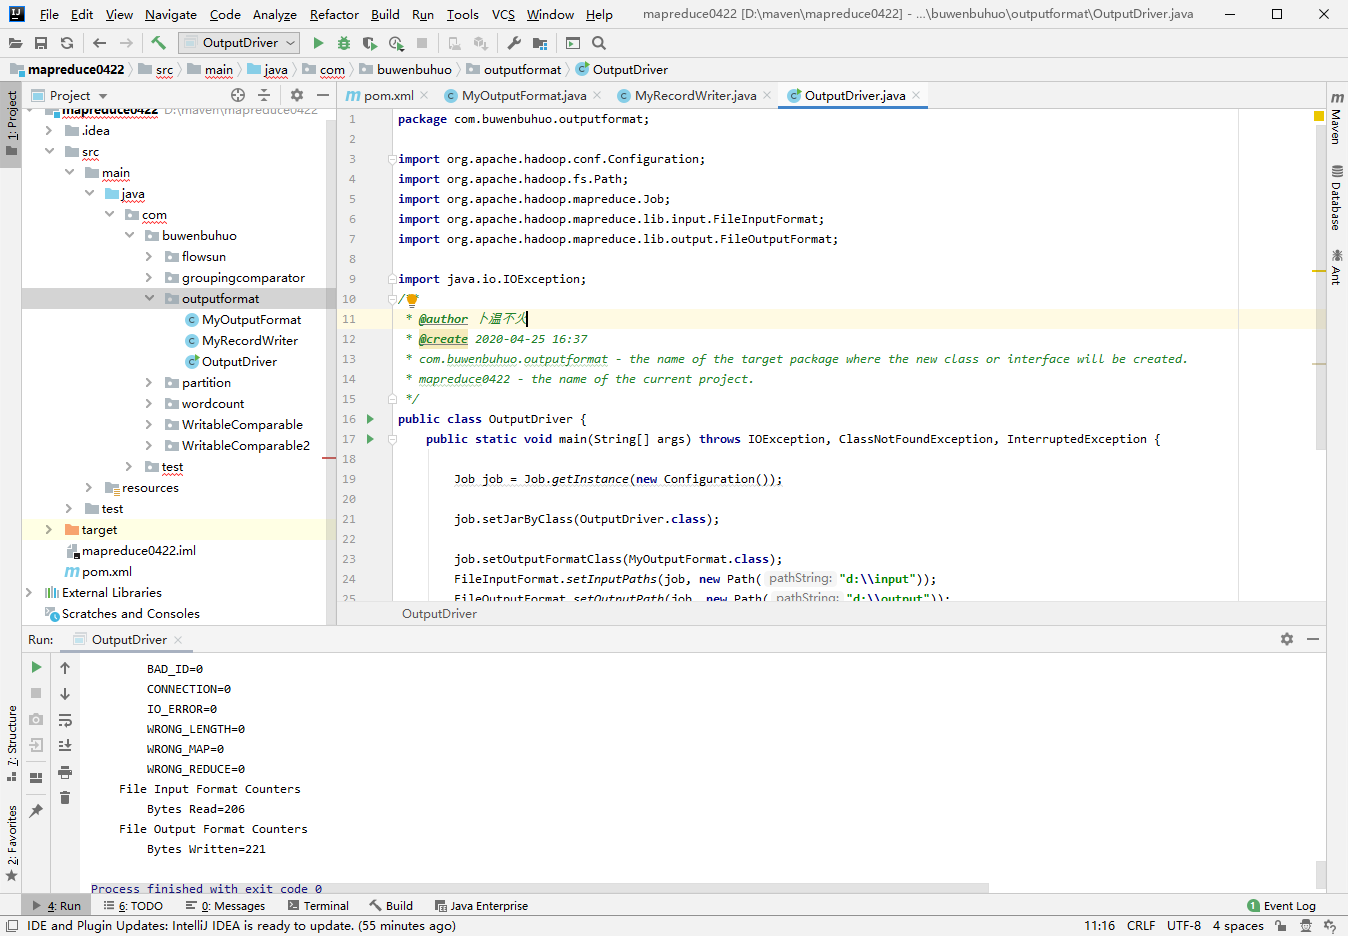Open Event Log in the status bar

(1281, 906)
